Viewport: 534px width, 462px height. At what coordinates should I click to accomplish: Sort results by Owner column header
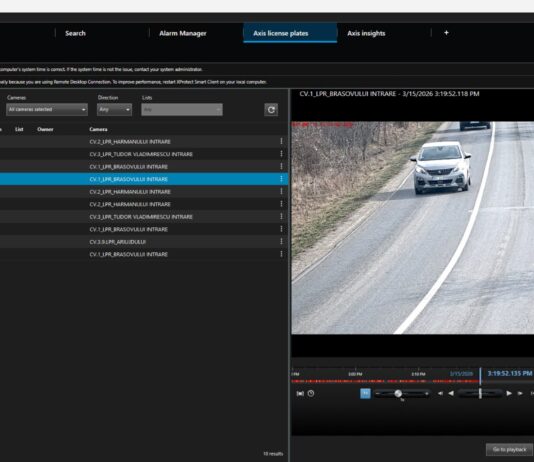click(x=45, y=129)
